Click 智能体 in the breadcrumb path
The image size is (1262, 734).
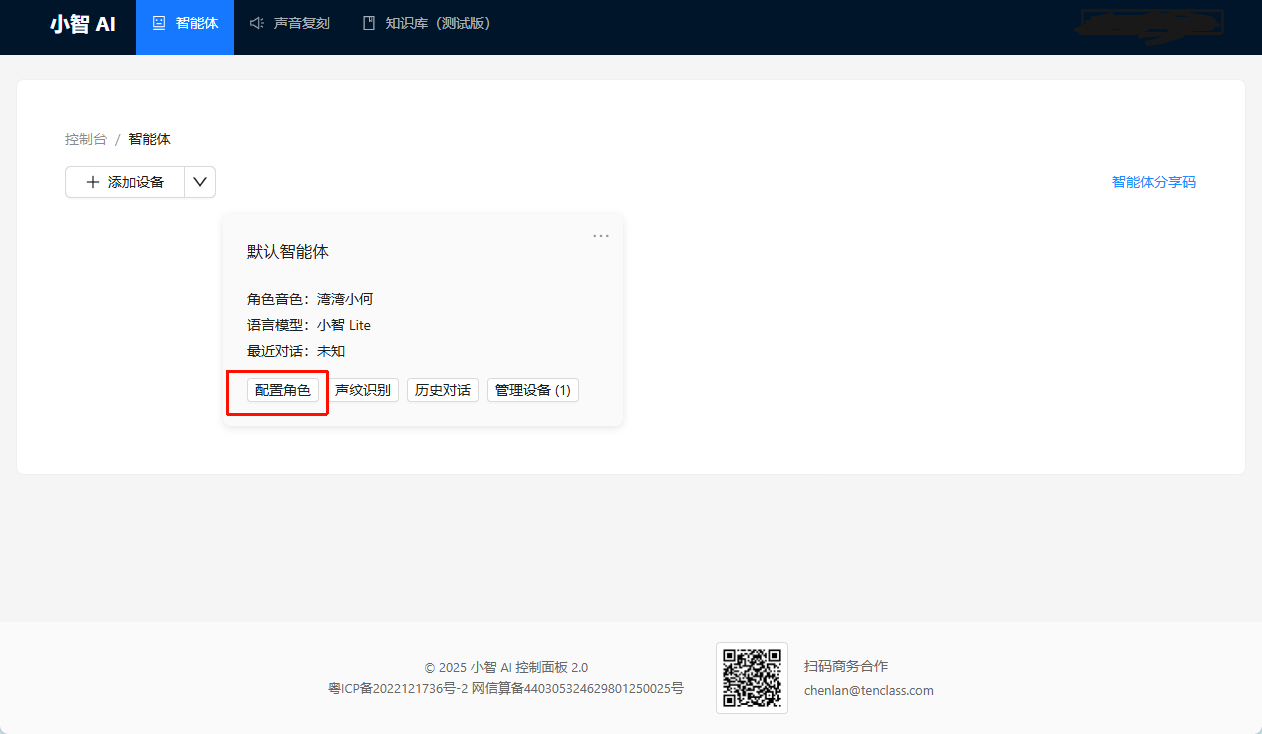[149, 139]
